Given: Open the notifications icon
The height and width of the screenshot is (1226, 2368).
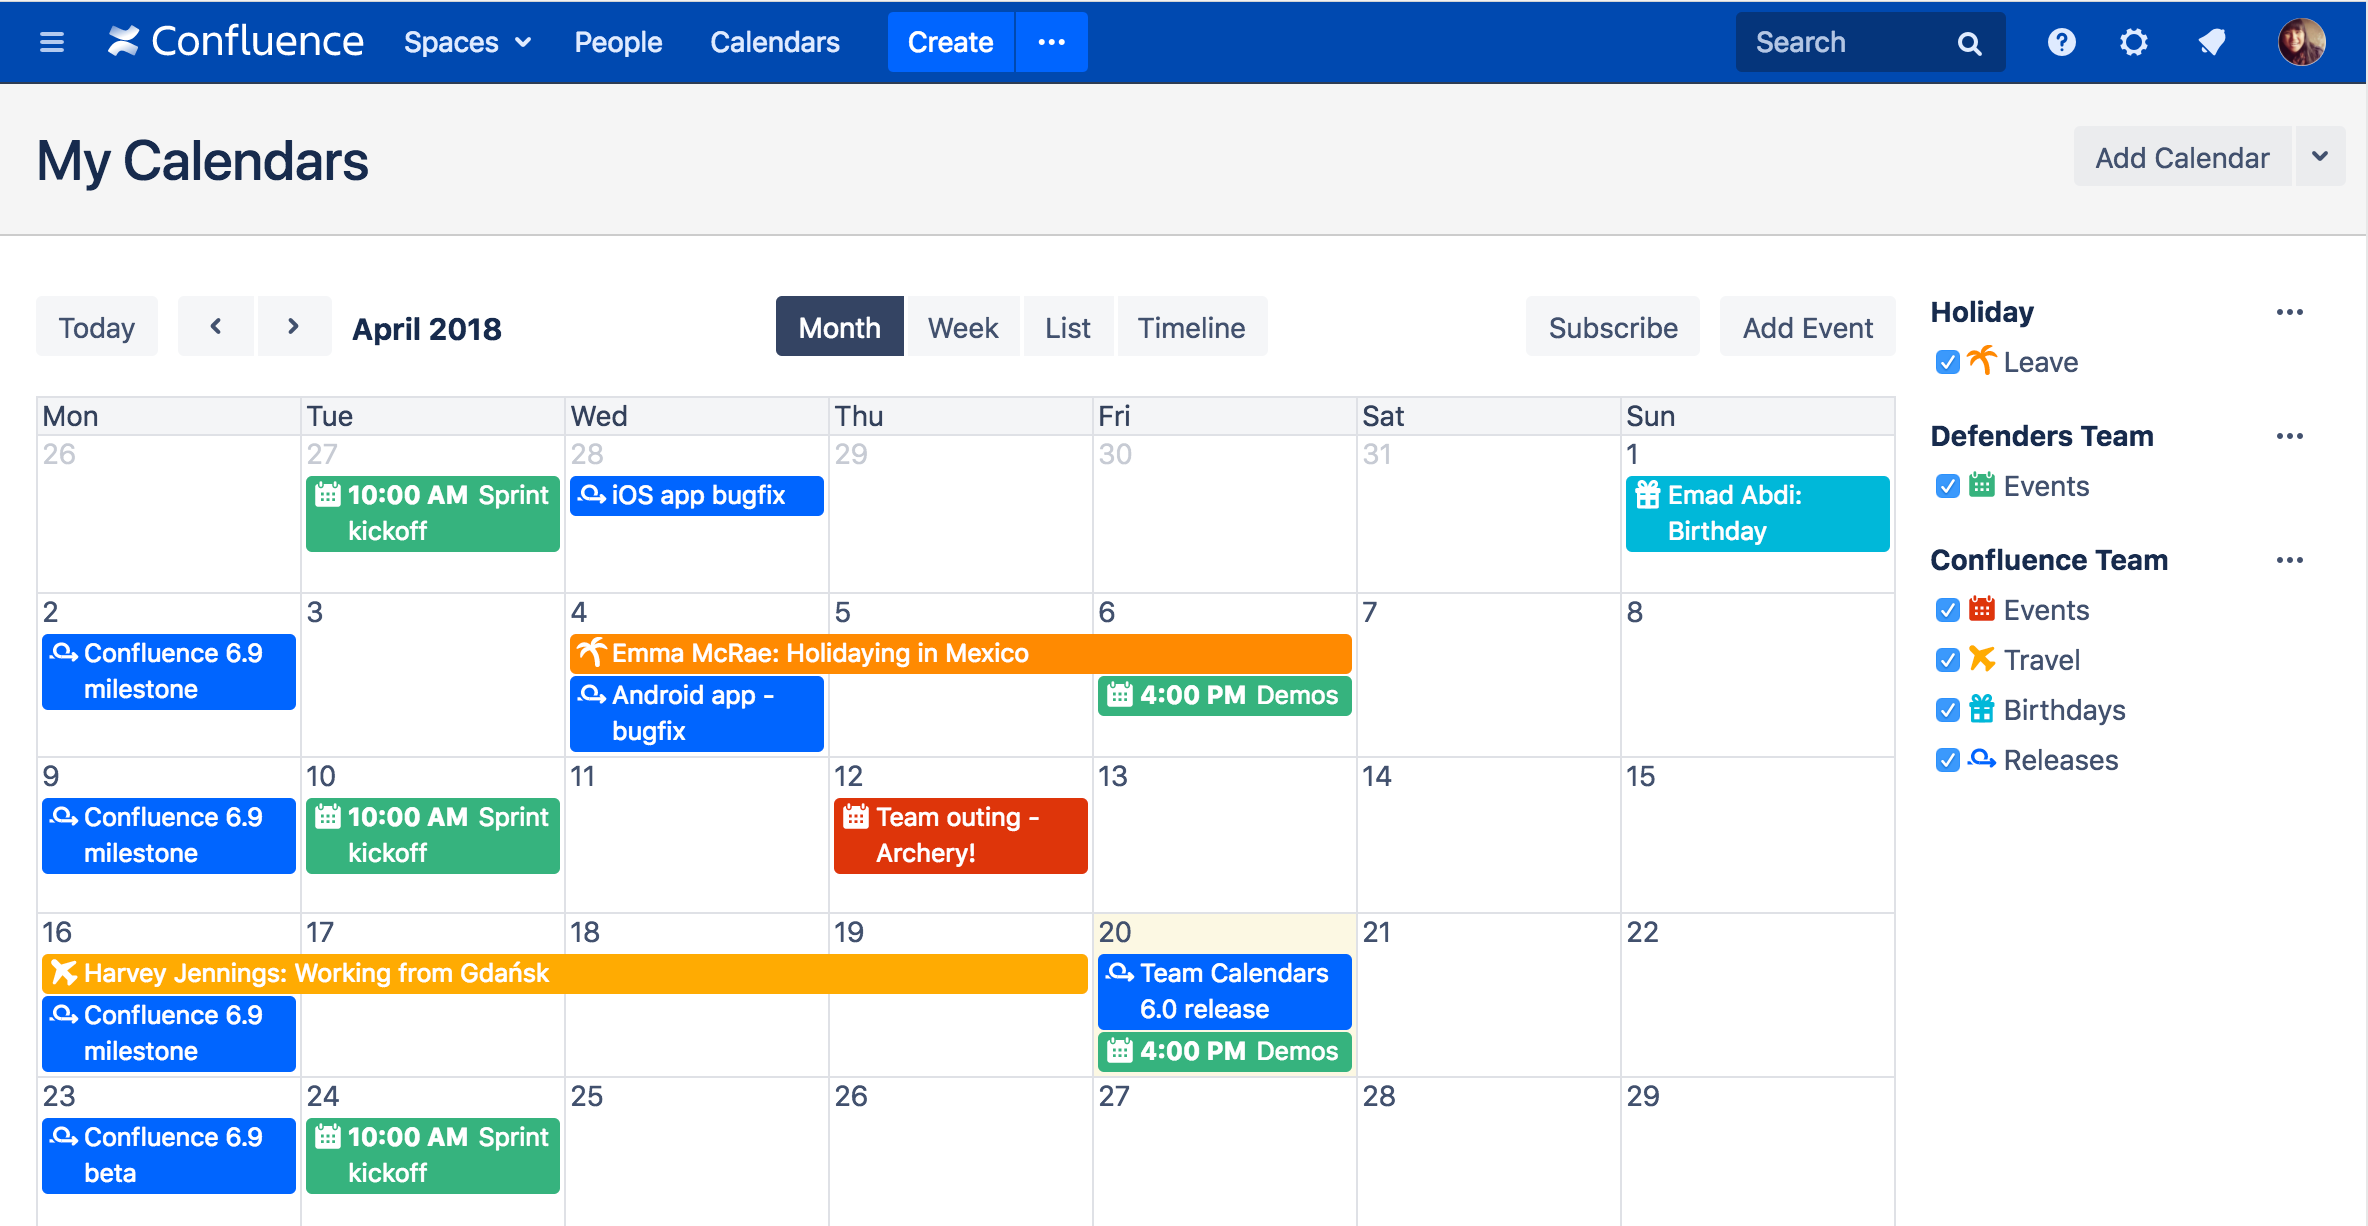Looking at the screenshot, I should [x=2211, y=42].
